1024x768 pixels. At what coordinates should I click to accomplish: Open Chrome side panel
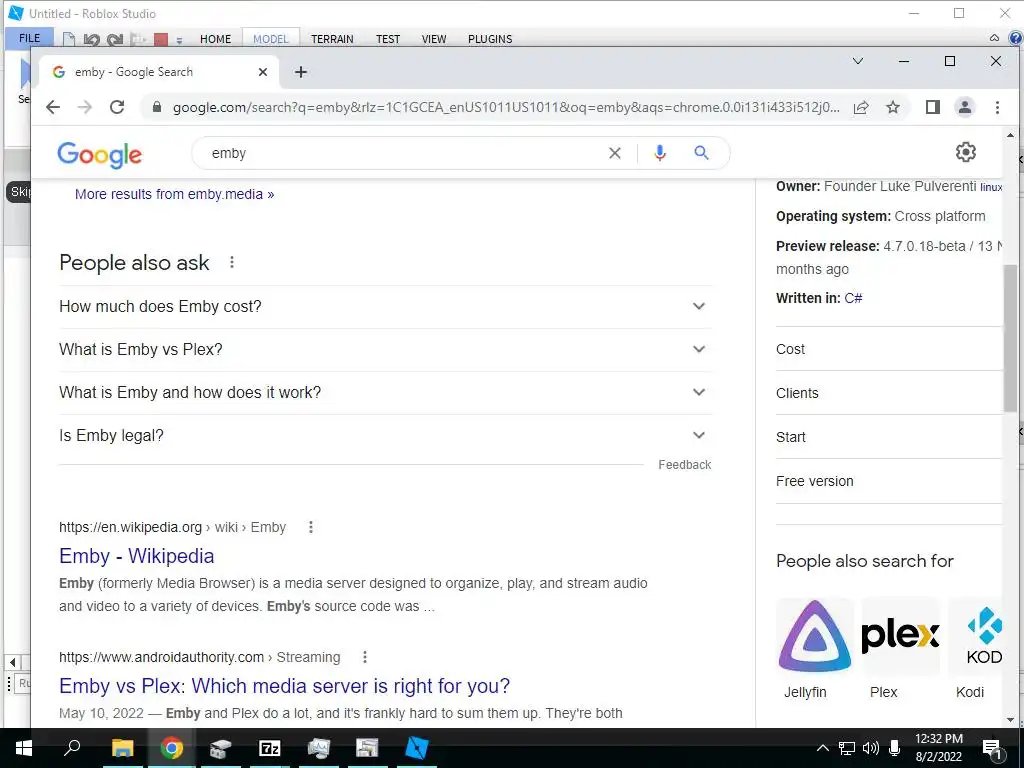click(x=933, y=107)
